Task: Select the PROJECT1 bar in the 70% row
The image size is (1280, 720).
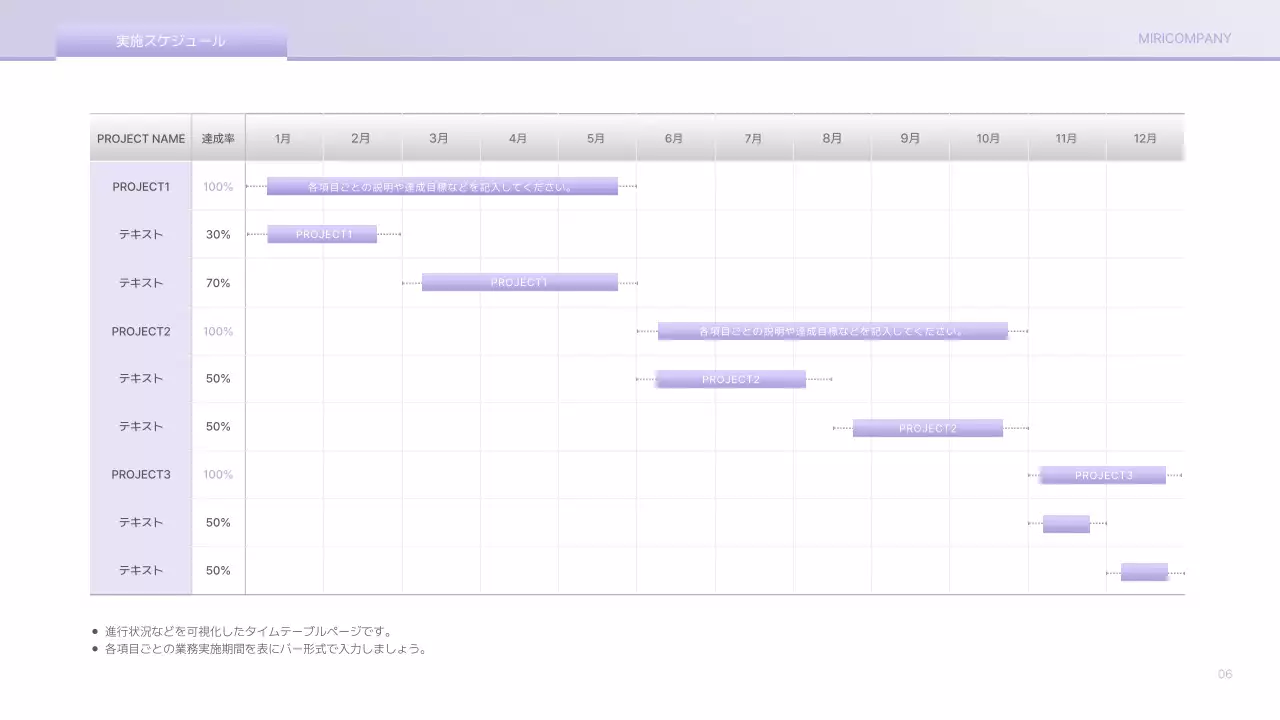Action: 519,283
